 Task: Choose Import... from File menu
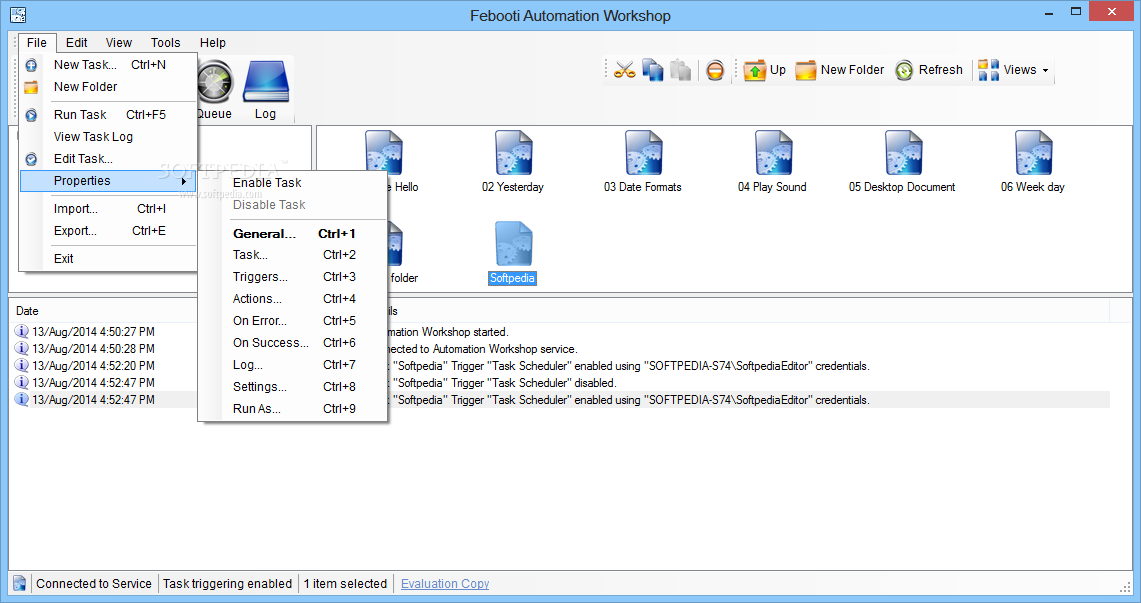pos(108,209)
